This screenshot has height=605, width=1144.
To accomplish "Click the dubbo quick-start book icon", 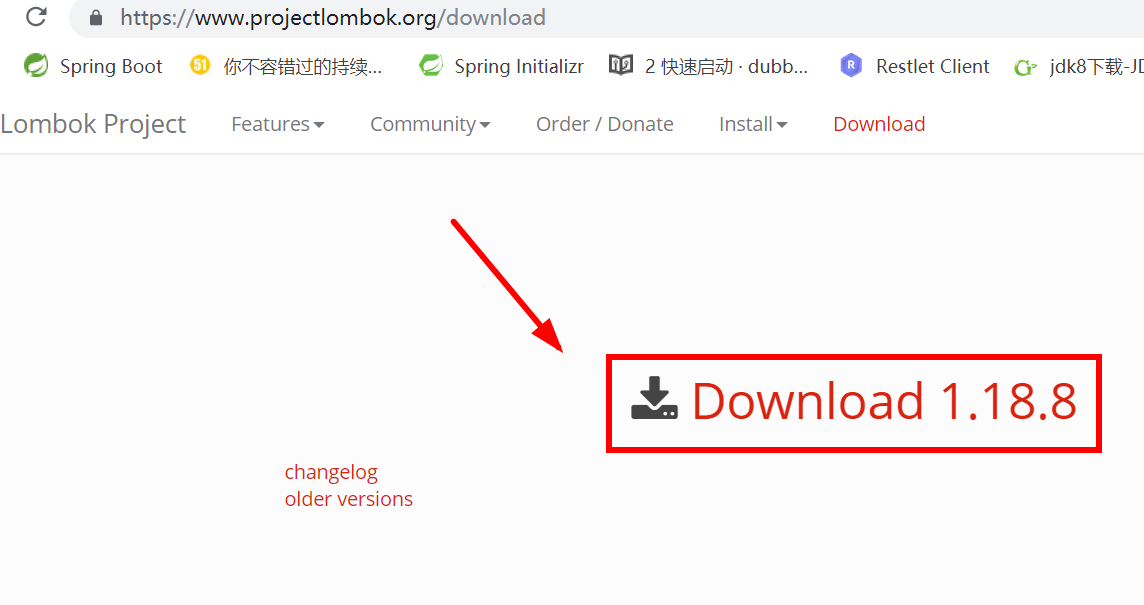I will [620, 66].
